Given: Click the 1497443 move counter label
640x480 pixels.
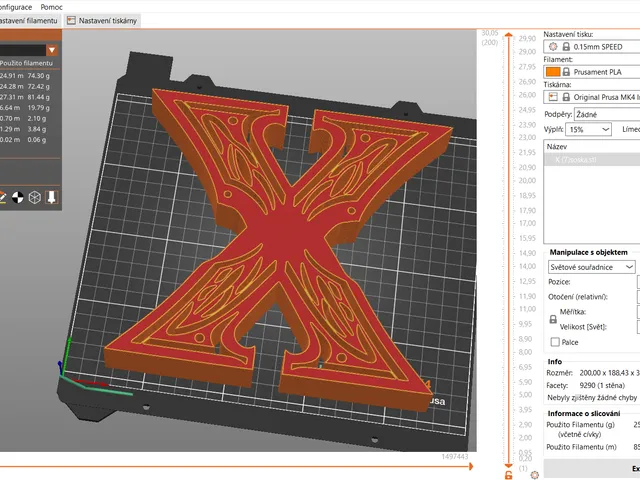Looking at the screenshot, I should tap(455, 457).
